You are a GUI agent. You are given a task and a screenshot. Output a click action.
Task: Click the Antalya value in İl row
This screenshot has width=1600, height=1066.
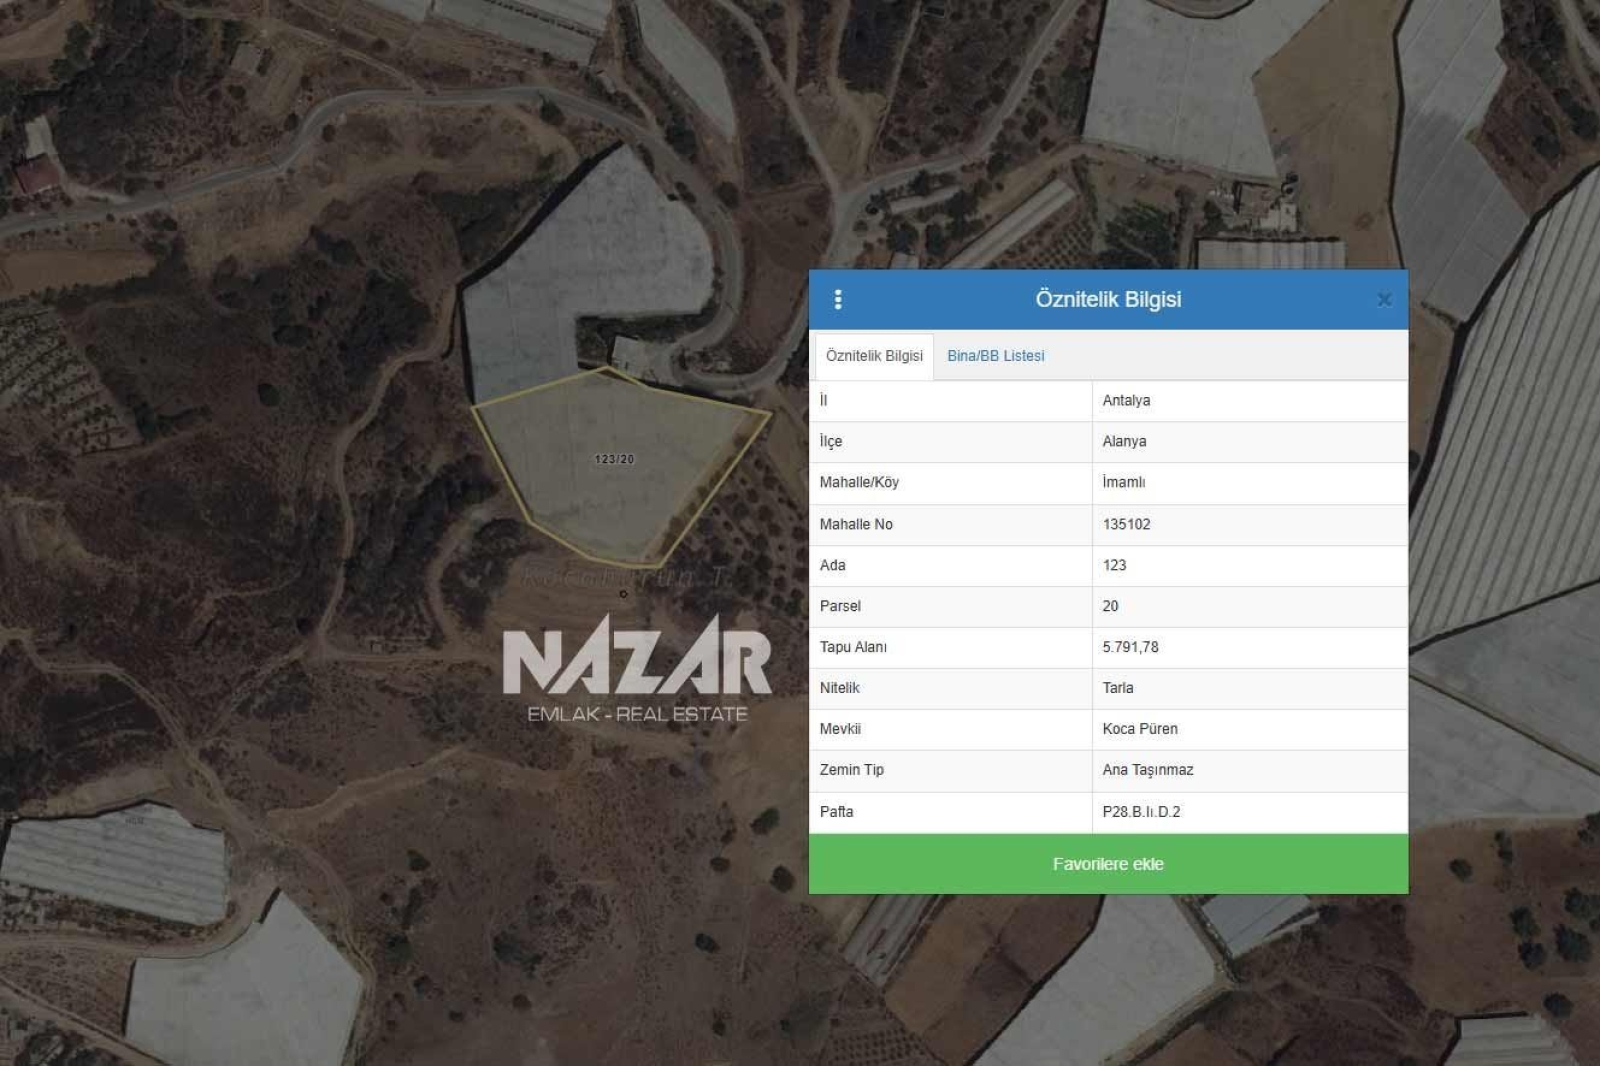tap(1126, 400)
